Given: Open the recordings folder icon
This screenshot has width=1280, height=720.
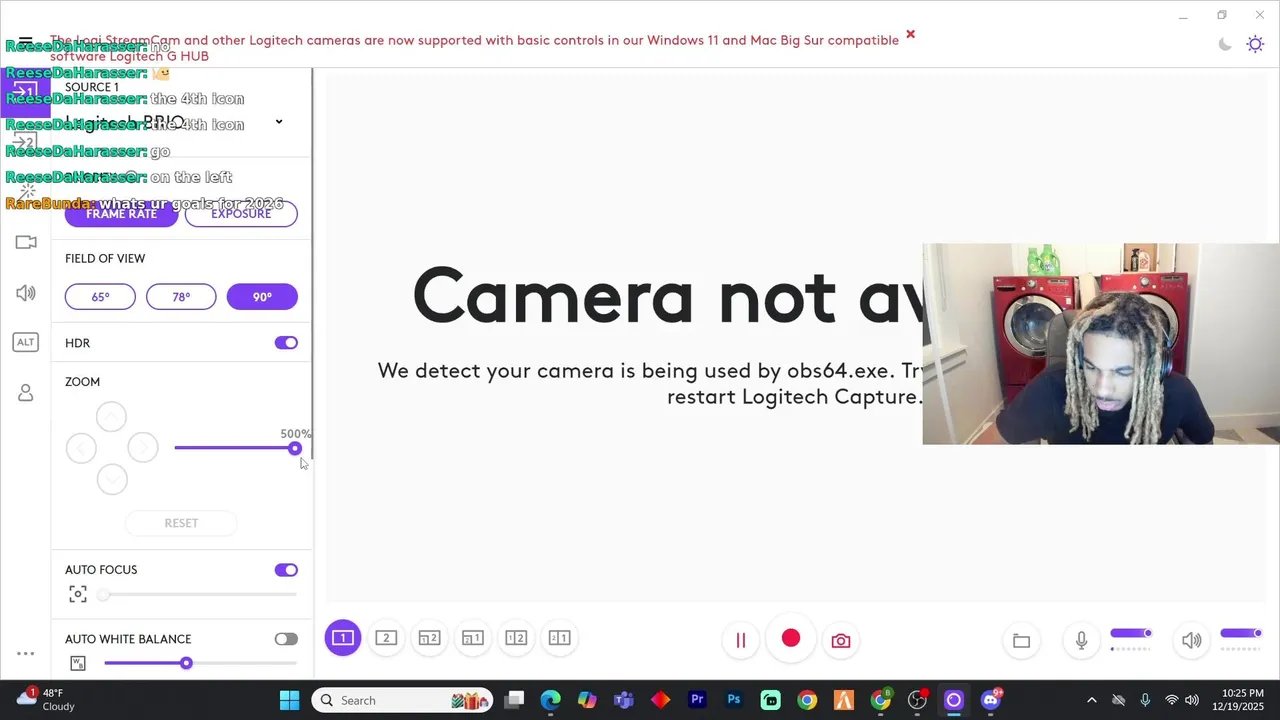Looking at the screenshot, I should pos(1021,640).
